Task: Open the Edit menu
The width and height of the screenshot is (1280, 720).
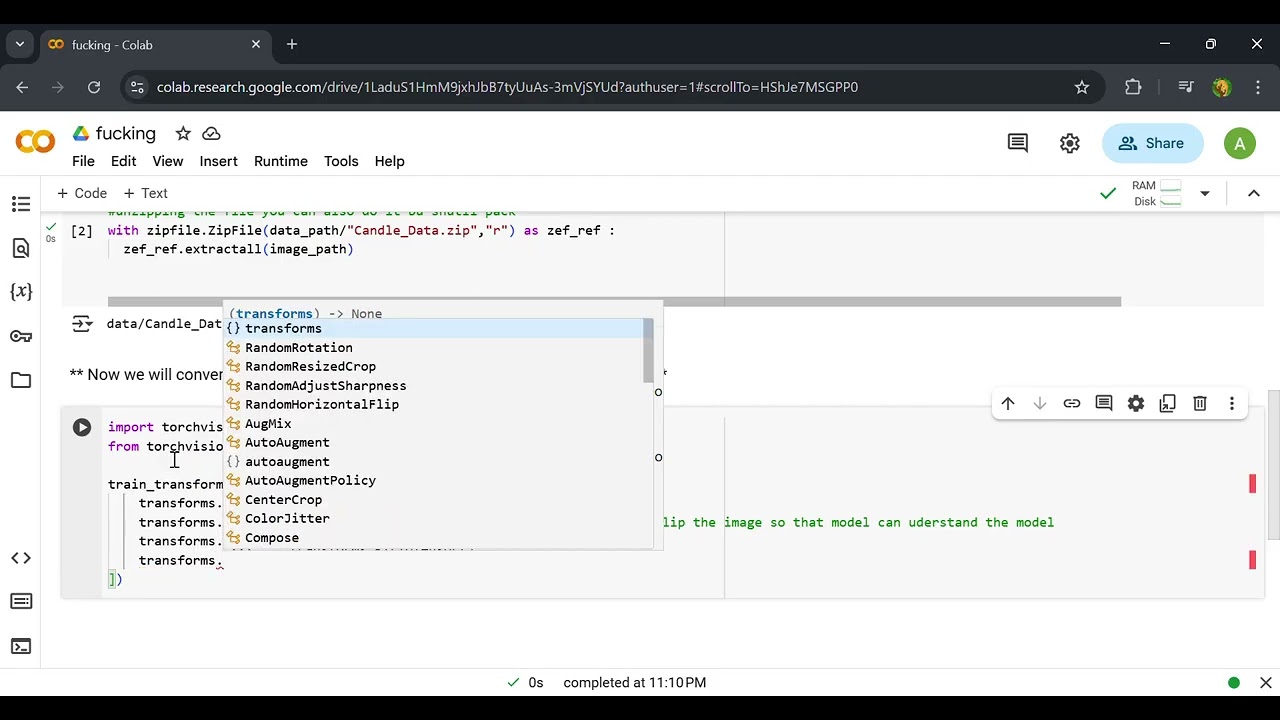Action: pos(123,161)
